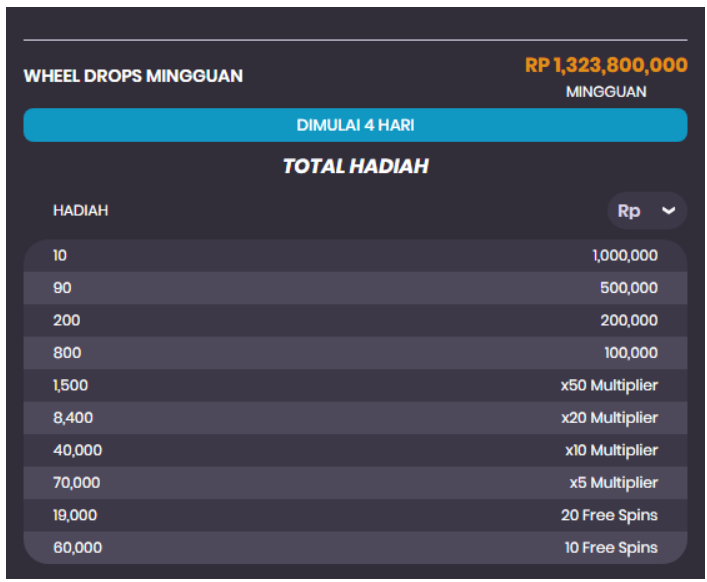Click the x50 Multiplier row
This screenshot has width=707, height=582.
click(355, 386)
